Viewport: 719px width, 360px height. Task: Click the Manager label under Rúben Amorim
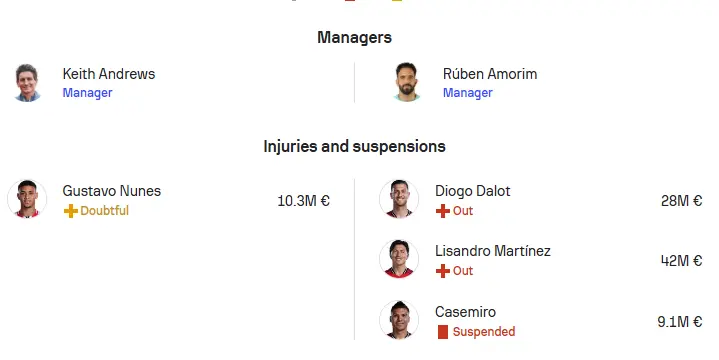(467, 93)
